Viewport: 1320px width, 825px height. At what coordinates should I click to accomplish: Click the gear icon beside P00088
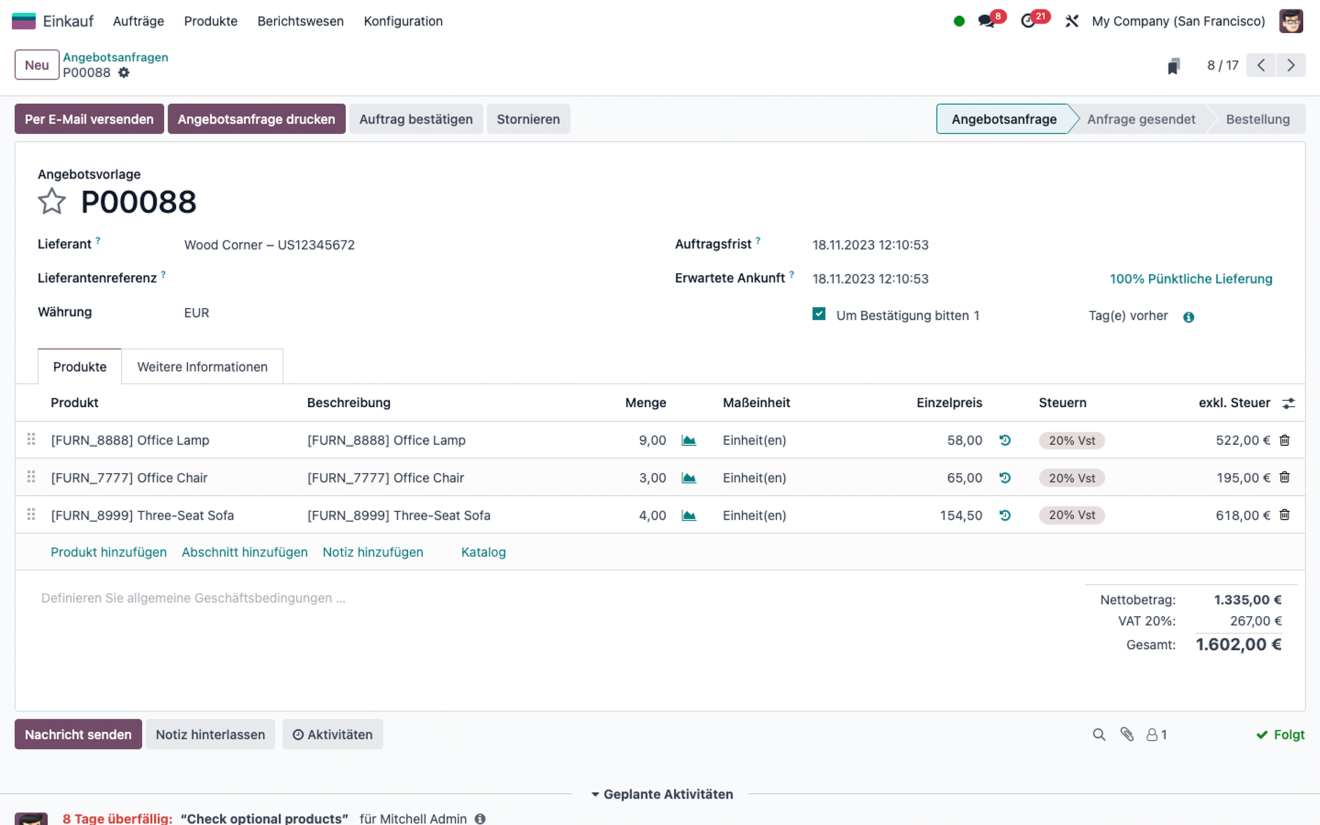pyautogui.click(x=124, y=73)
